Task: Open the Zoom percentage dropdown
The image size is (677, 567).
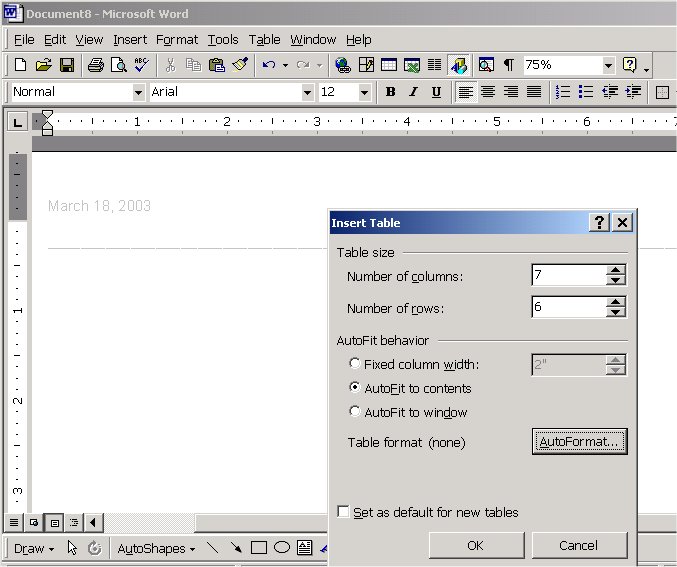Action: click(608, 65)
